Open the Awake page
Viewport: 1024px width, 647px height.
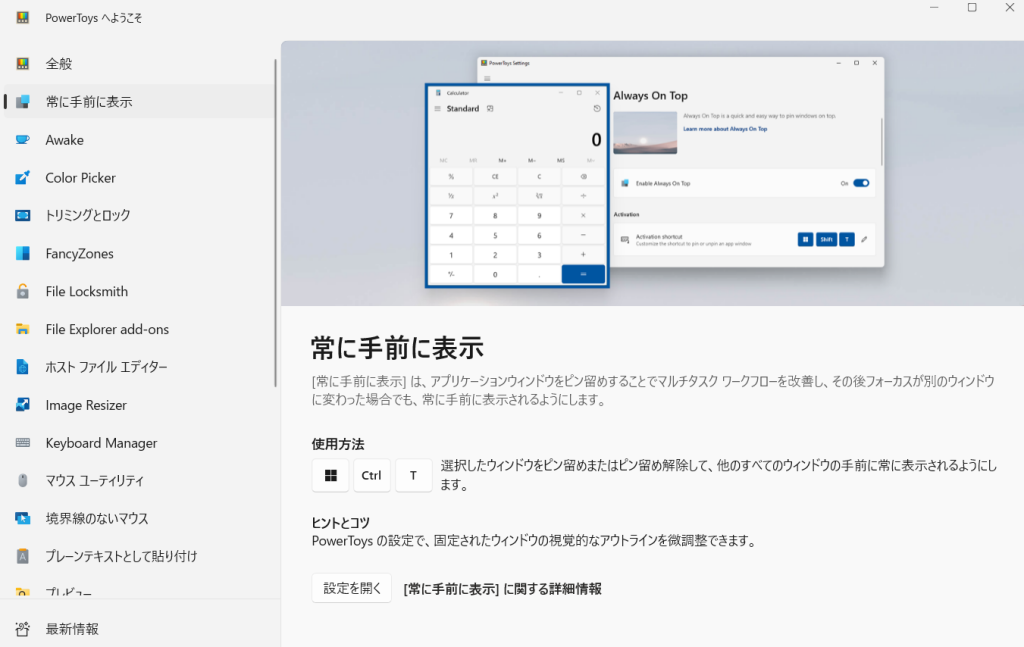[x=139, y=140]
